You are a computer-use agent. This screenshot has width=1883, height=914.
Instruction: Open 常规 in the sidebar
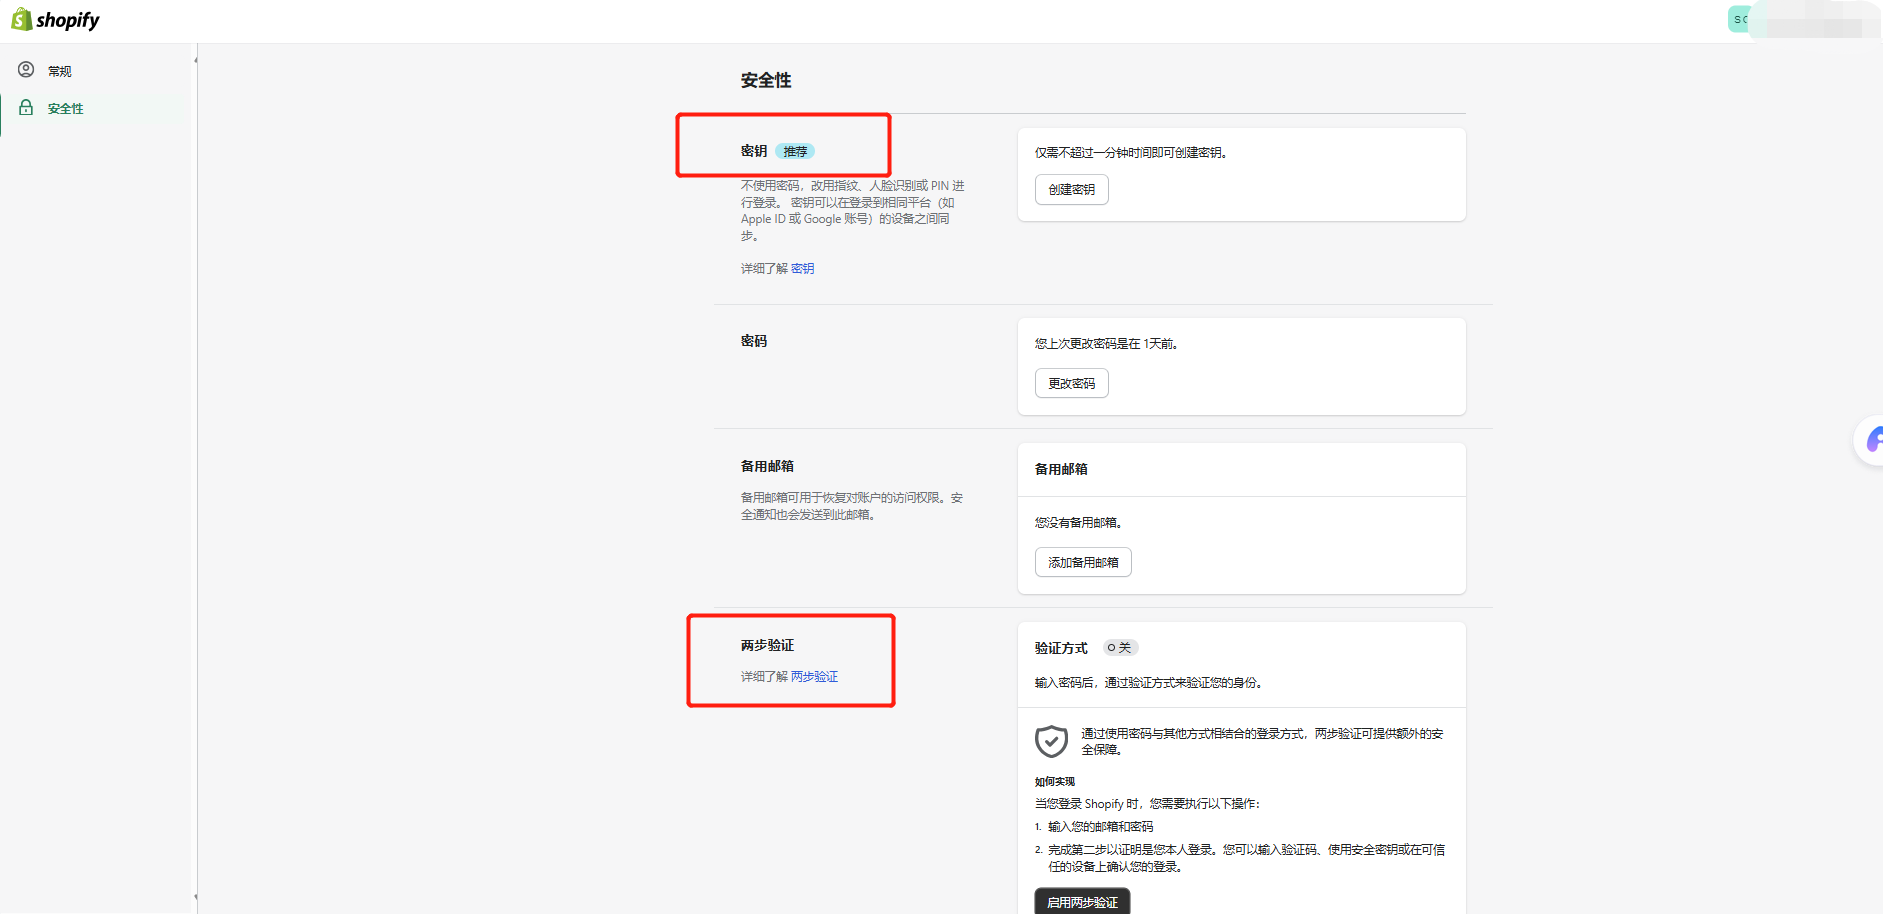pyautogui.click(x=58, y=70)
